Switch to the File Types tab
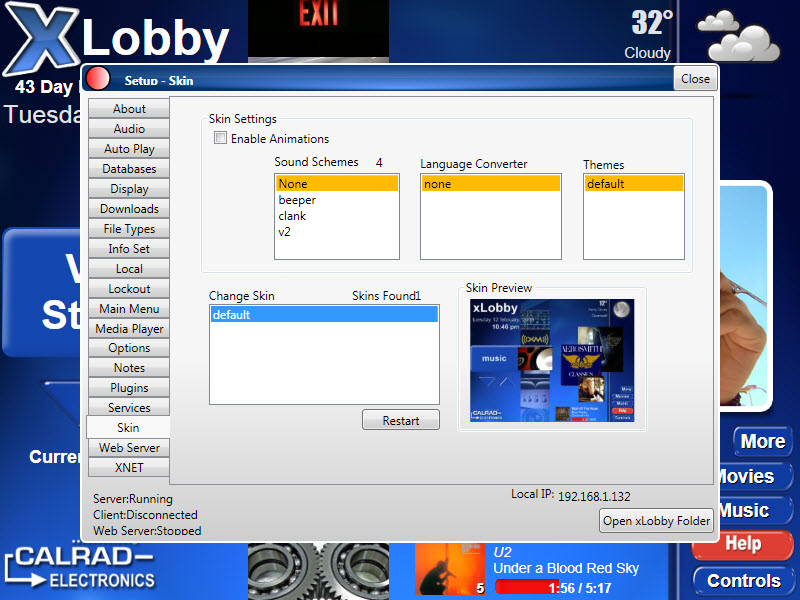Image resolution: width=800 pixels, height=600 pixels. [x=129, y=229]
